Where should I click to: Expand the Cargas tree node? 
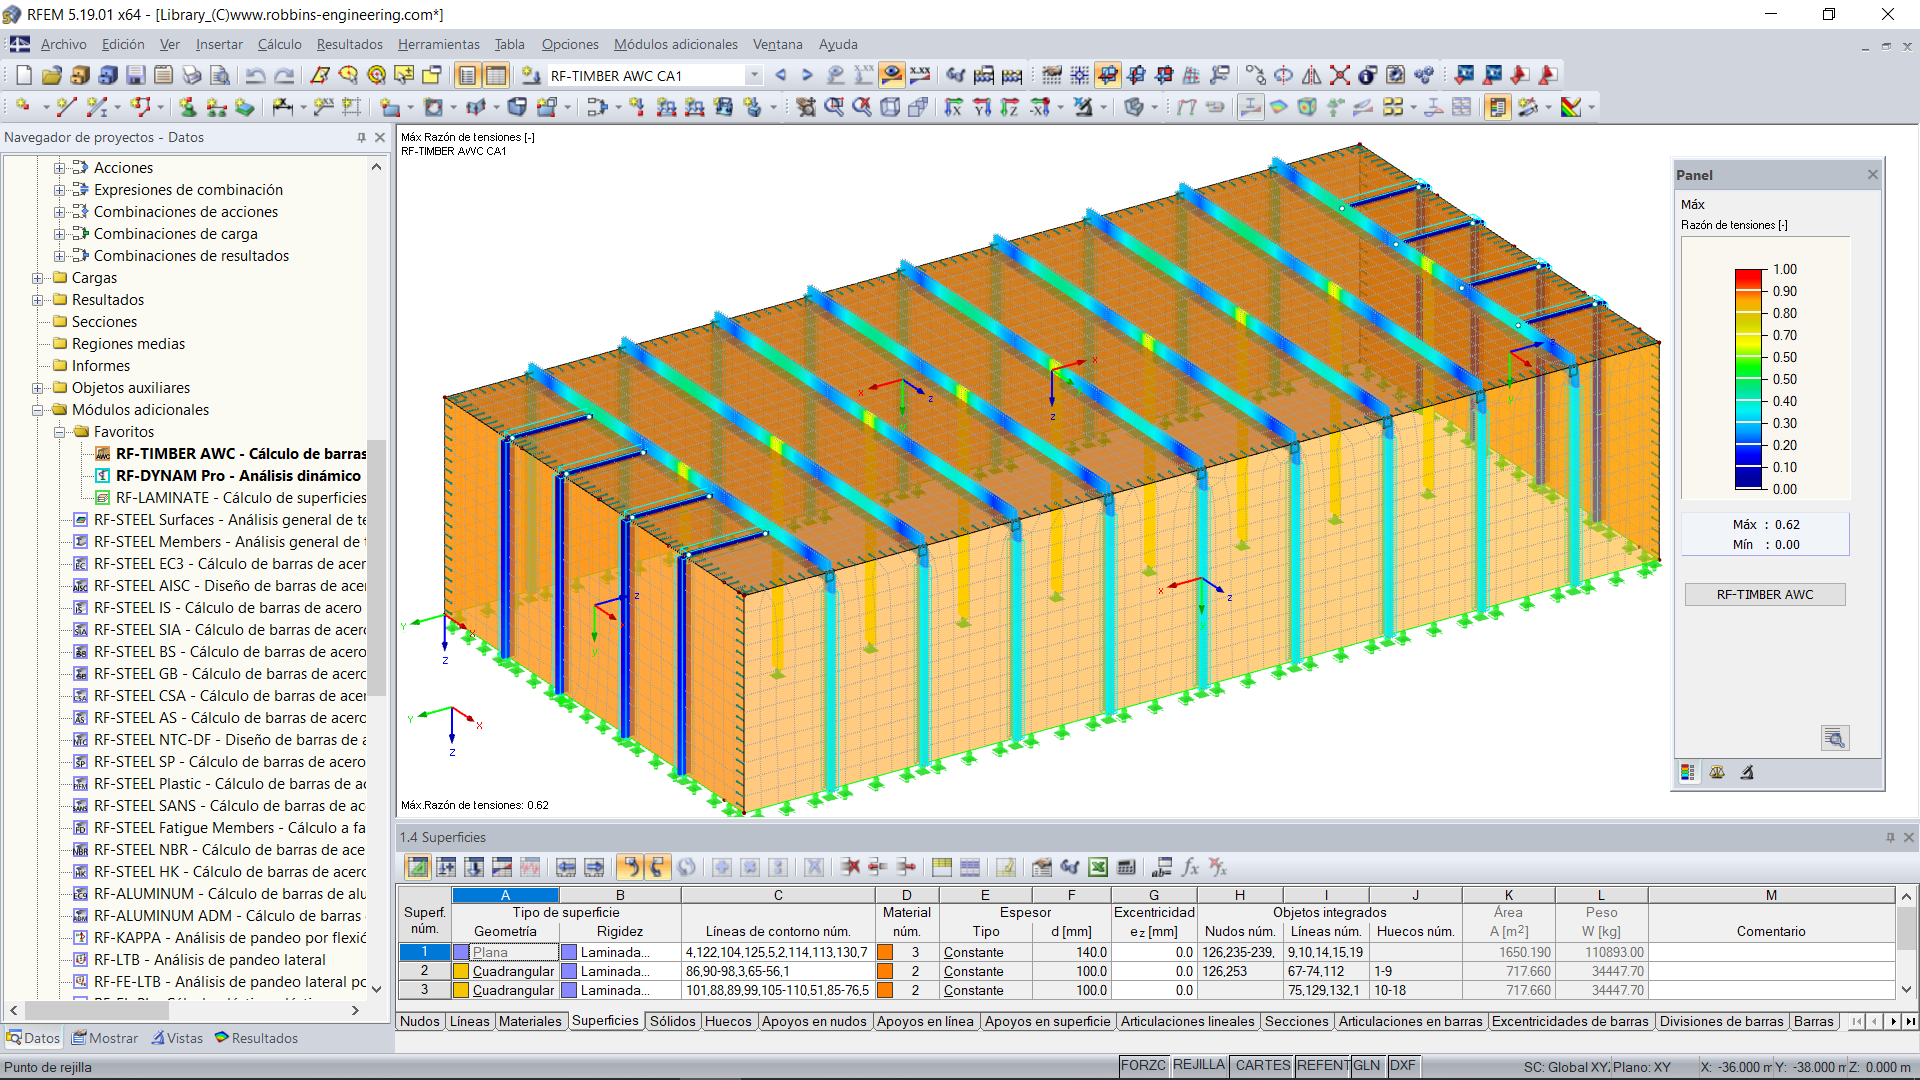(x=38, y=278)
